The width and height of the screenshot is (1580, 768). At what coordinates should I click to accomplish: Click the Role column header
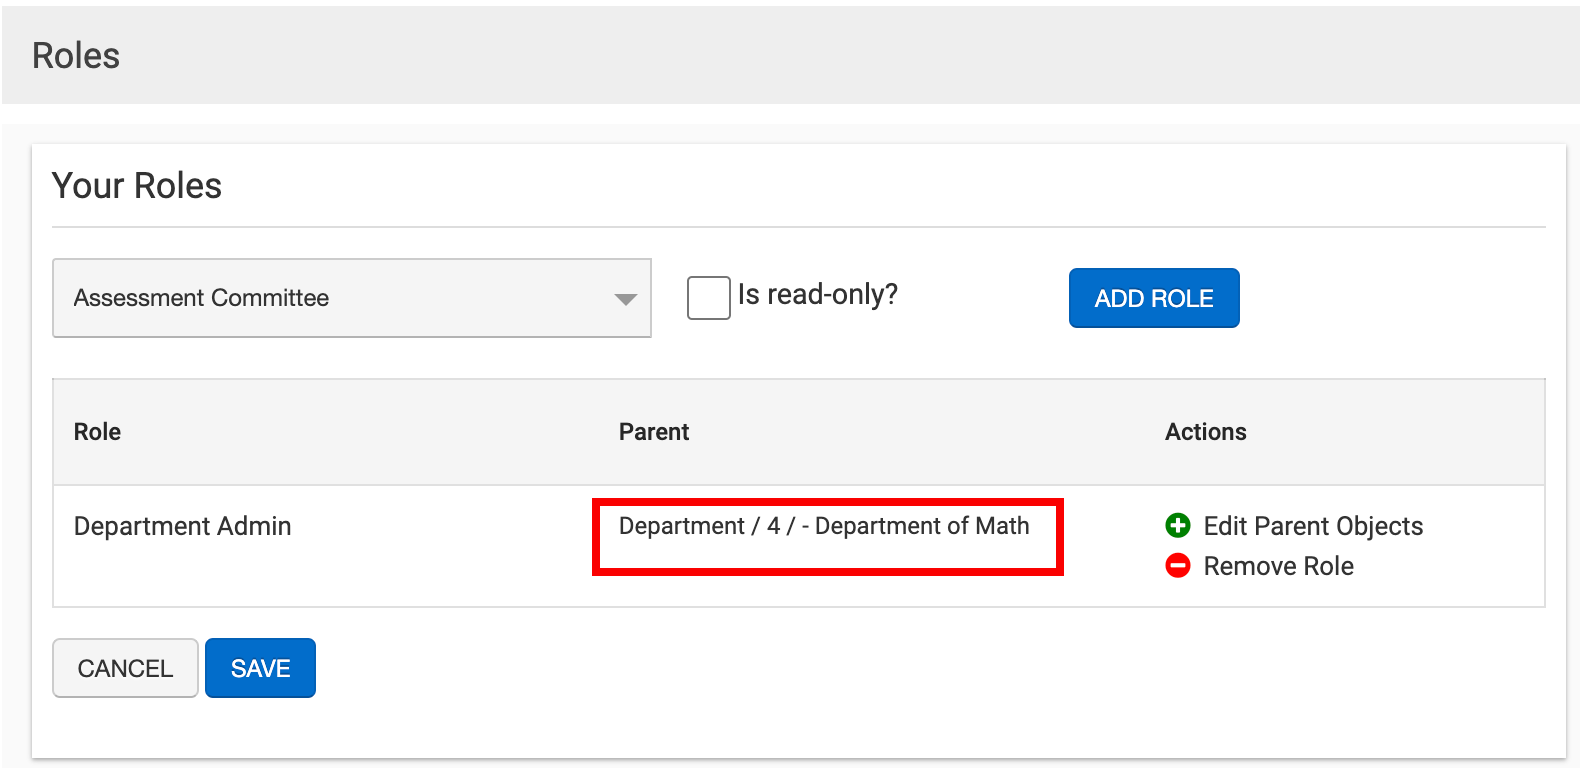pyautogui.click(x=97, y=432)
